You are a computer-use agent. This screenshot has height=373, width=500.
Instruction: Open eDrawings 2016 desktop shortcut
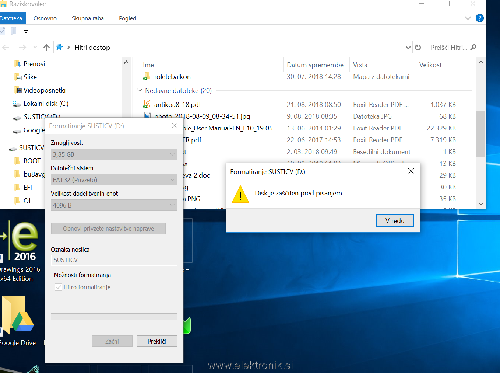(19, 250)
